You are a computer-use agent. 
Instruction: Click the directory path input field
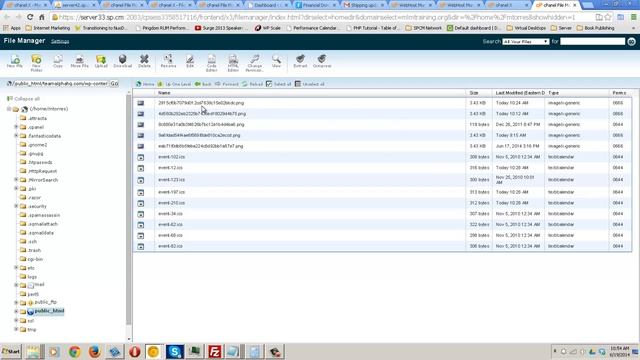click(x=61, y=84)
